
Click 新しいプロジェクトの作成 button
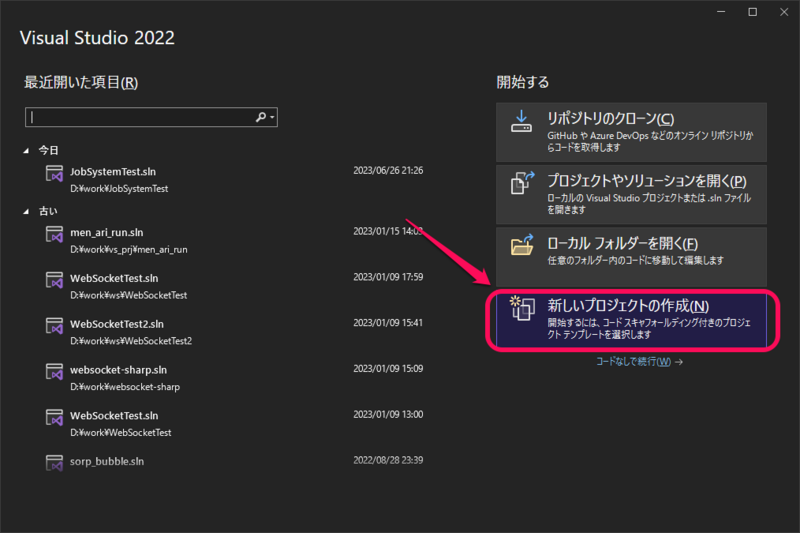[631, 320]
